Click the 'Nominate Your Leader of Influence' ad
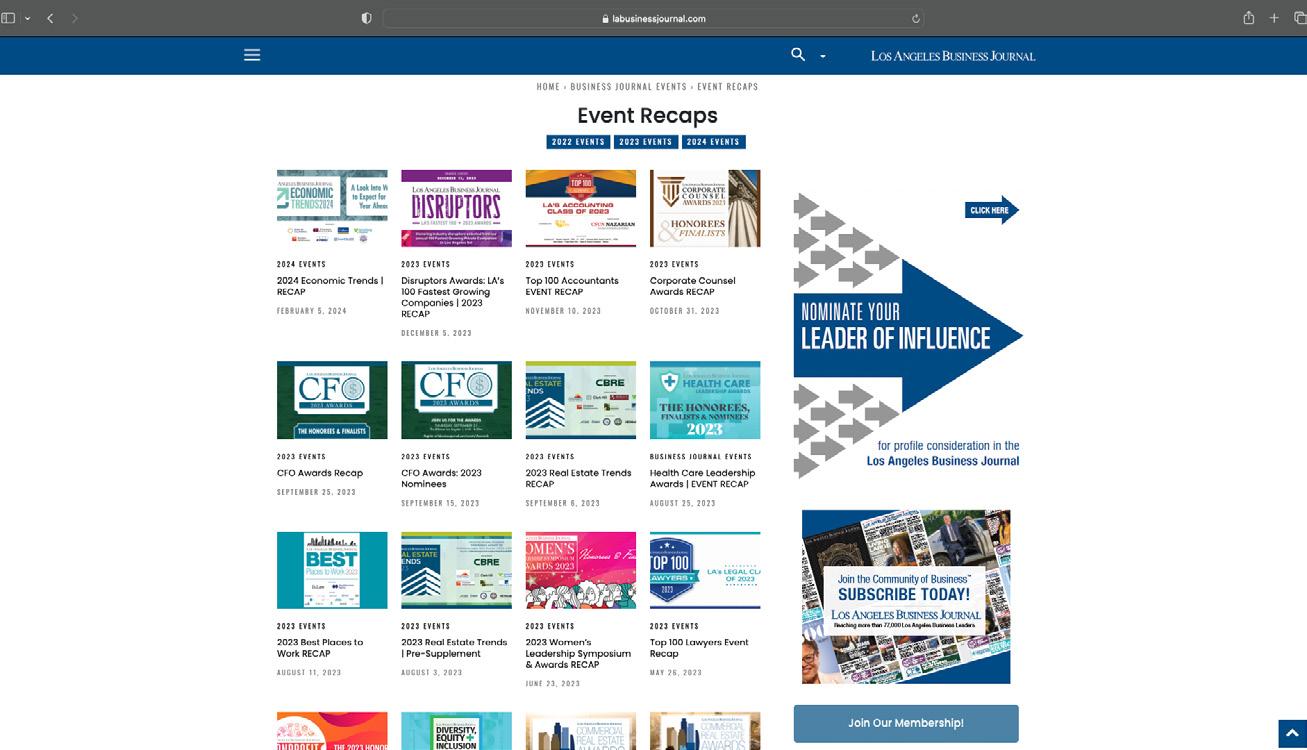The height and width of the screenshot is (750, 1307). pyautogui.click(x=908, y=335)
